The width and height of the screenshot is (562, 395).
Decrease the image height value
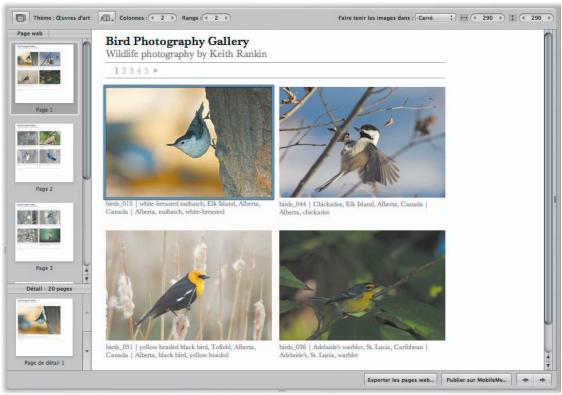click(x=524, y=18)
